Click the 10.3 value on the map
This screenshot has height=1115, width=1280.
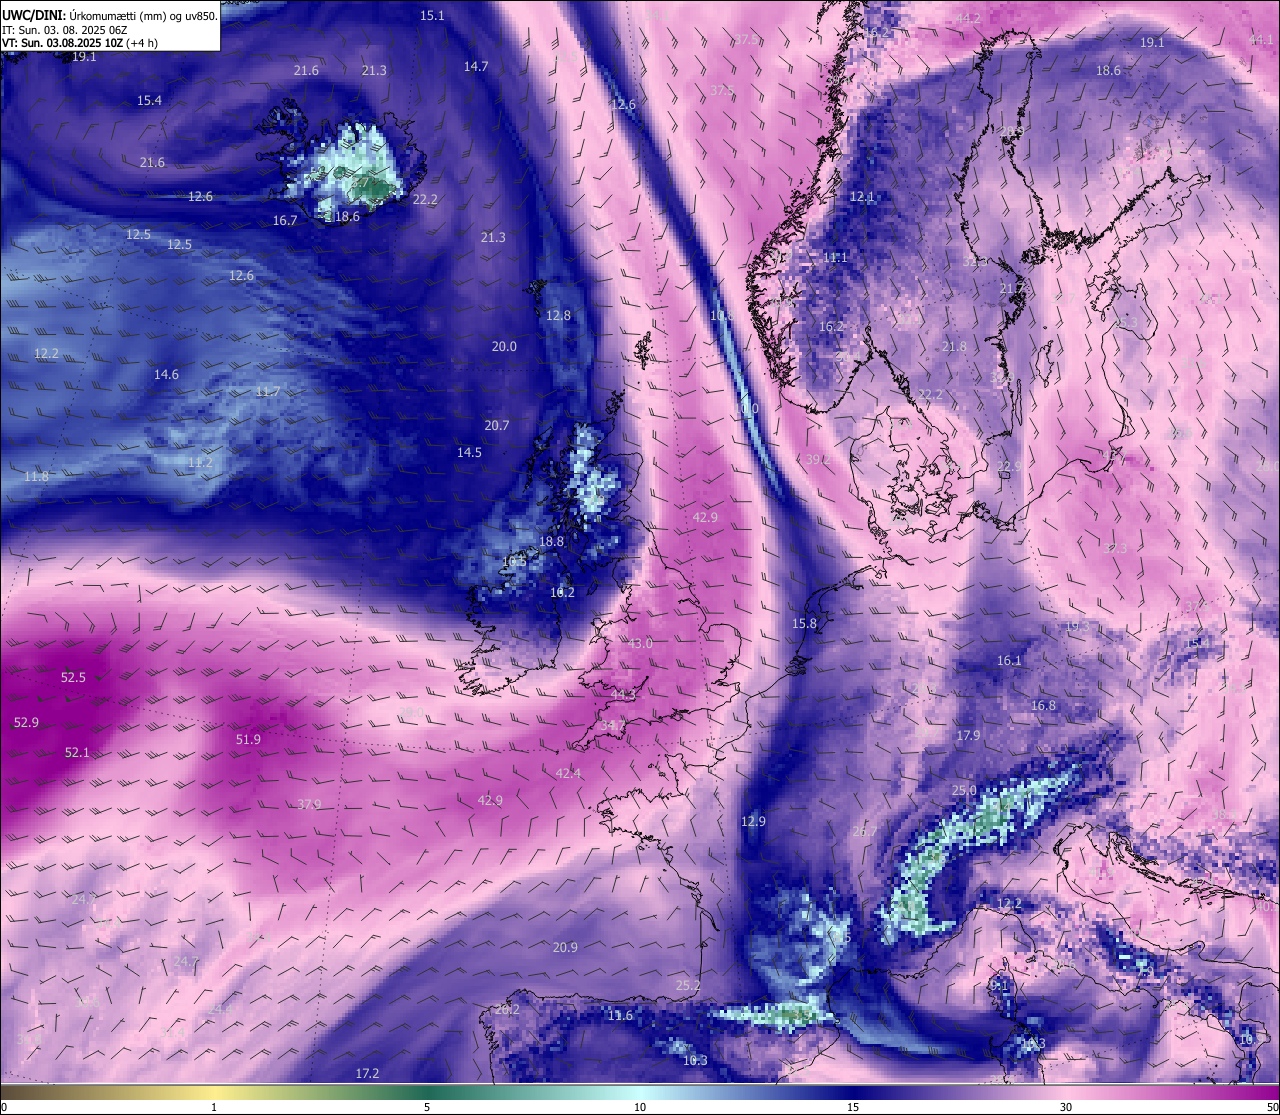point(694,1060)
